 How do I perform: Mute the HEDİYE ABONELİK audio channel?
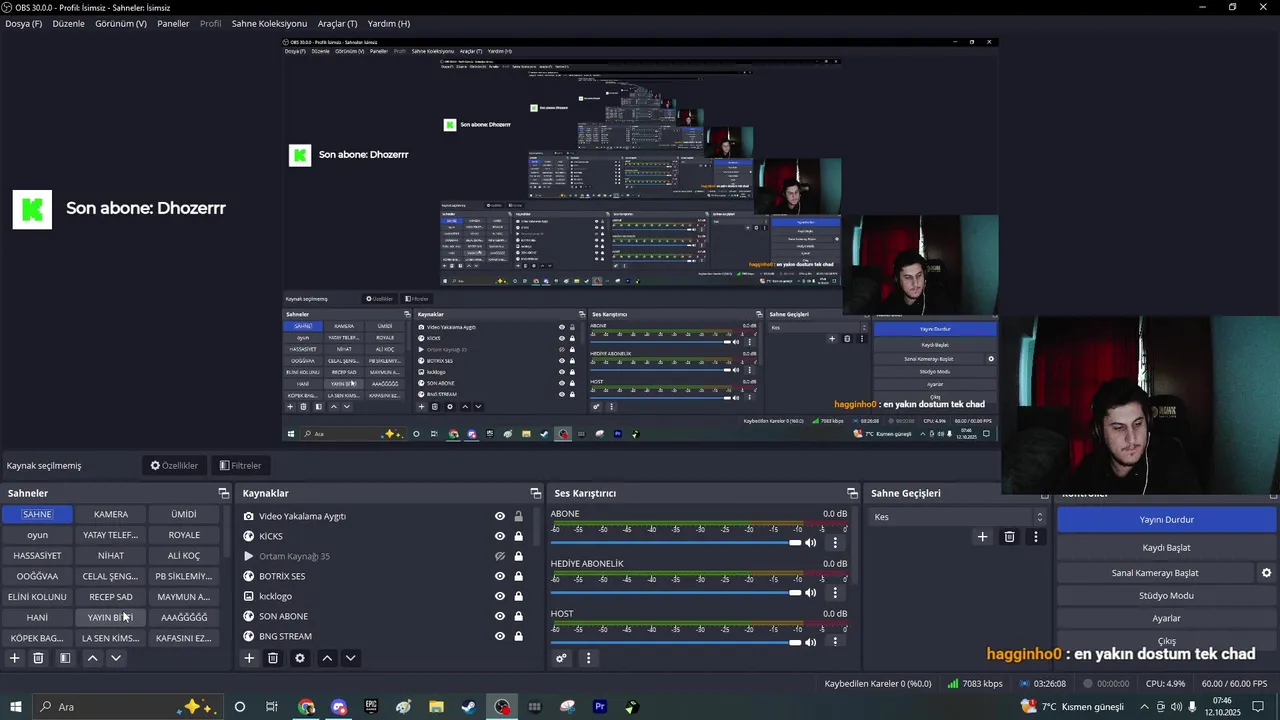click(x=811, y=593)
